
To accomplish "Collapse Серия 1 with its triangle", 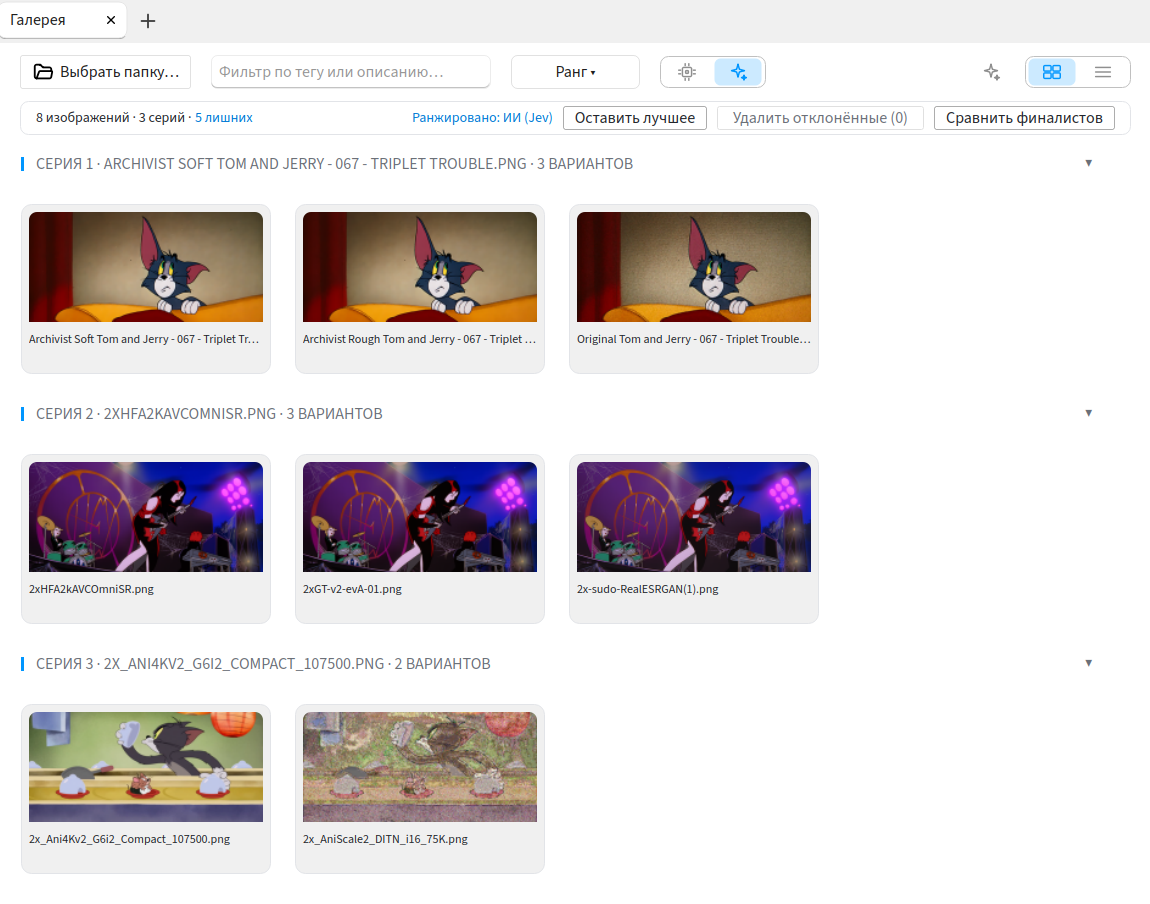I will 1088,163.
